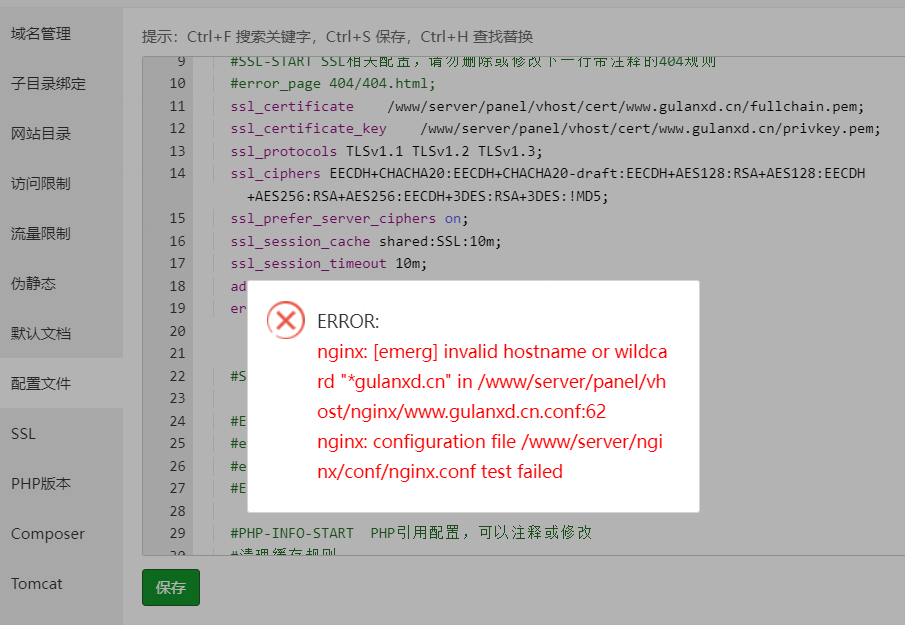
Task: Open the 域名管理 sidebar tab
Action: (x=41, y=34)
